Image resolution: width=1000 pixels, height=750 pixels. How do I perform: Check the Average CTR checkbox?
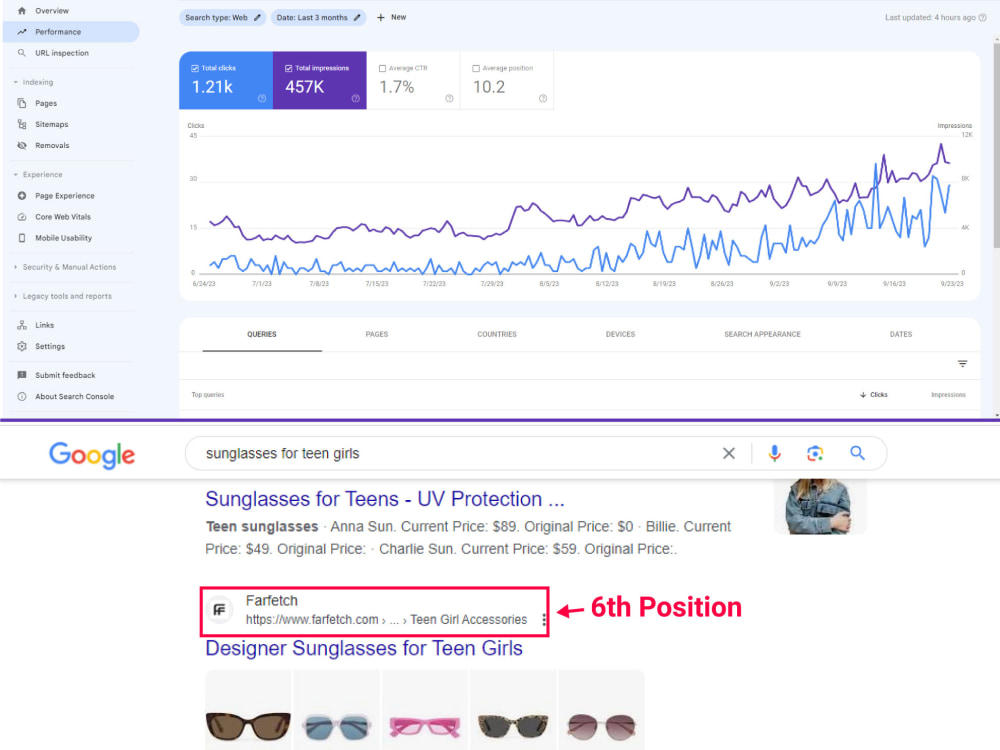point(382,68)
